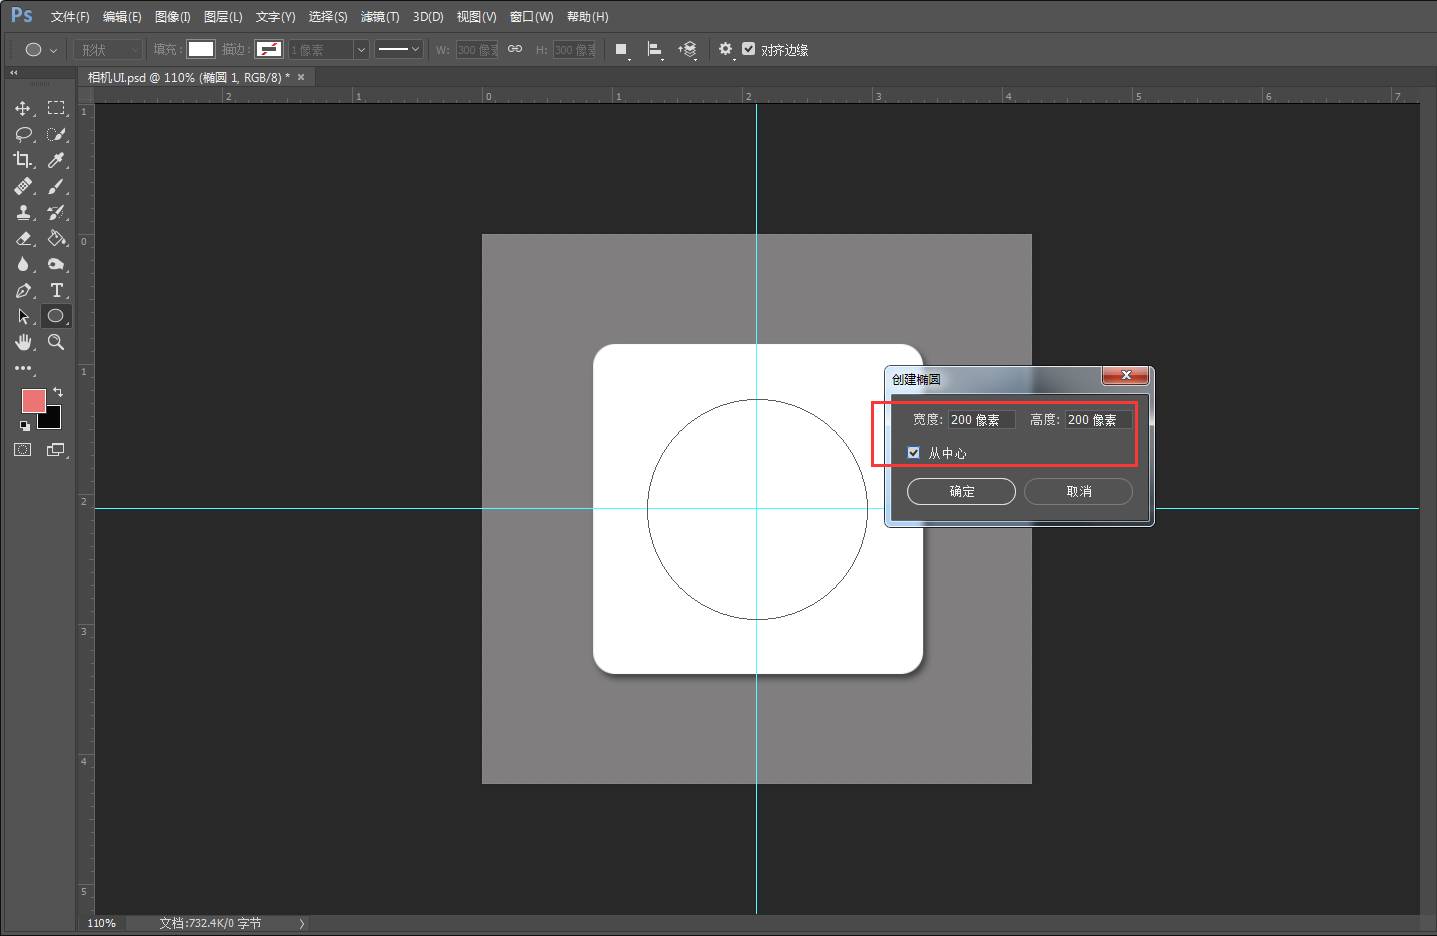The width and height of the screenshot is (1437, 936).
Task: Open path arrangement options
Action: [687, 49]
